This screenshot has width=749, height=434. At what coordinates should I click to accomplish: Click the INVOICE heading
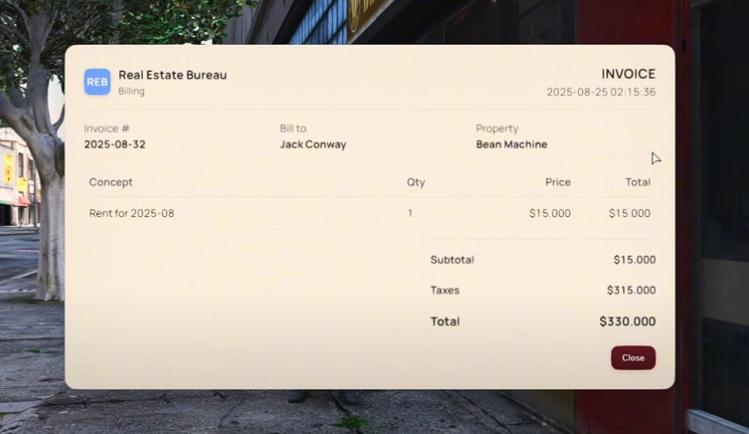[628, 74]
